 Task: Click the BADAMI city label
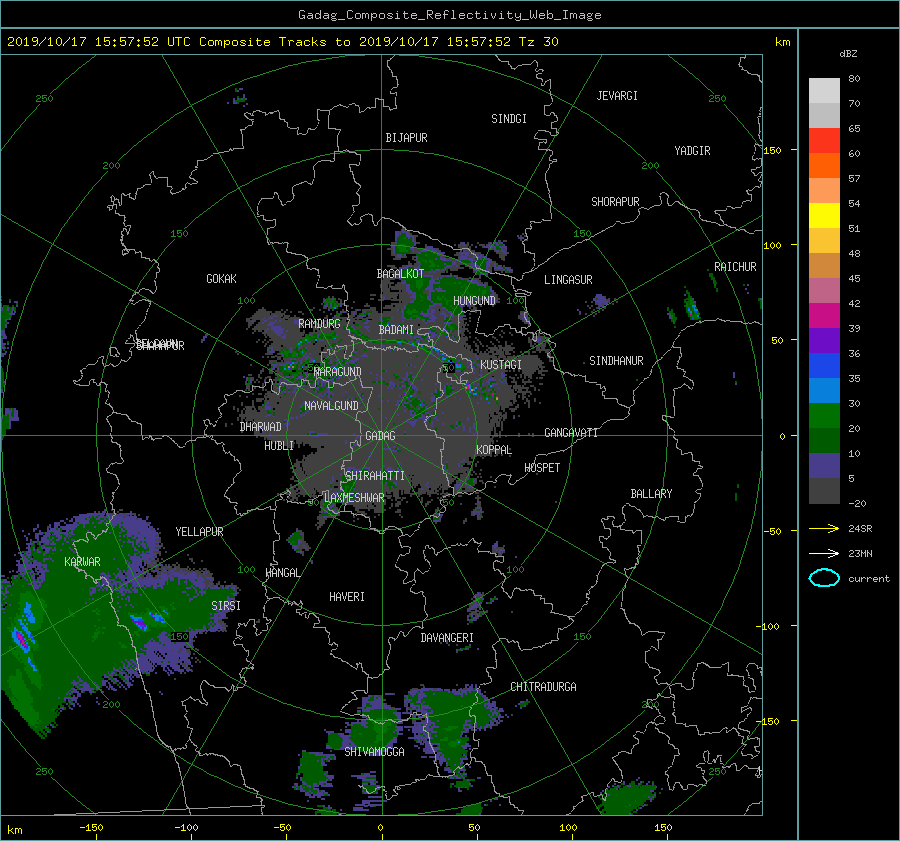(396, 330)
